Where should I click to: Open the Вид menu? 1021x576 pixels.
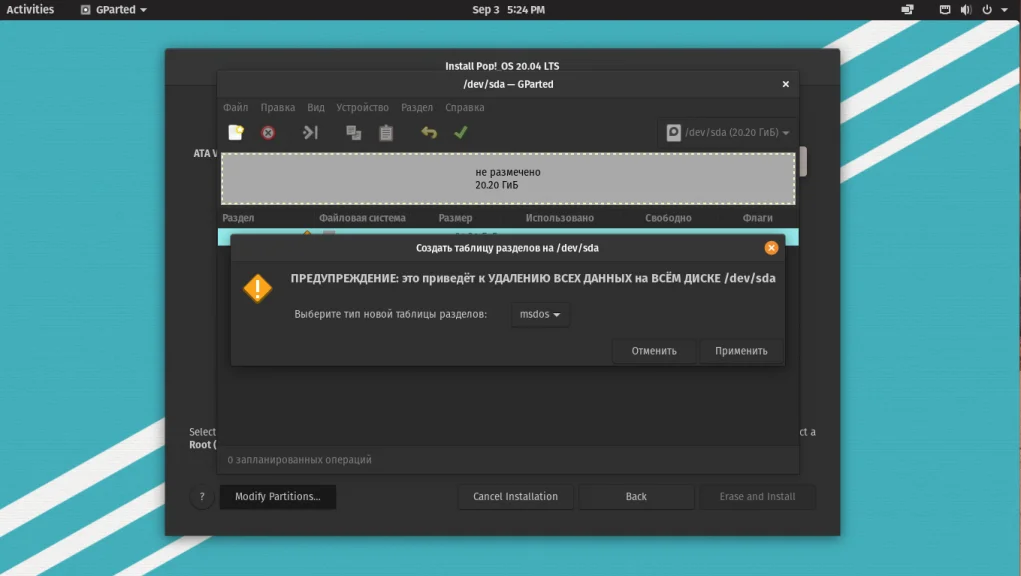click(x=316, y=107)
